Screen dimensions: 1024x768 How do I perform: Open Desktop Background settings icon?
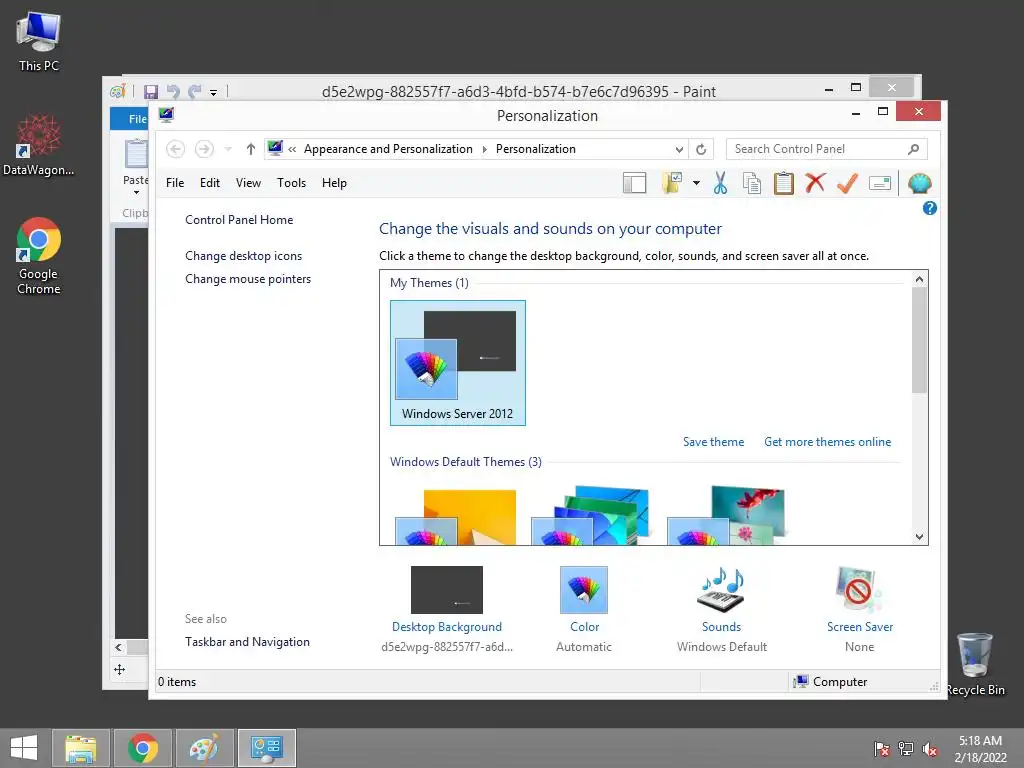point(447,590)
